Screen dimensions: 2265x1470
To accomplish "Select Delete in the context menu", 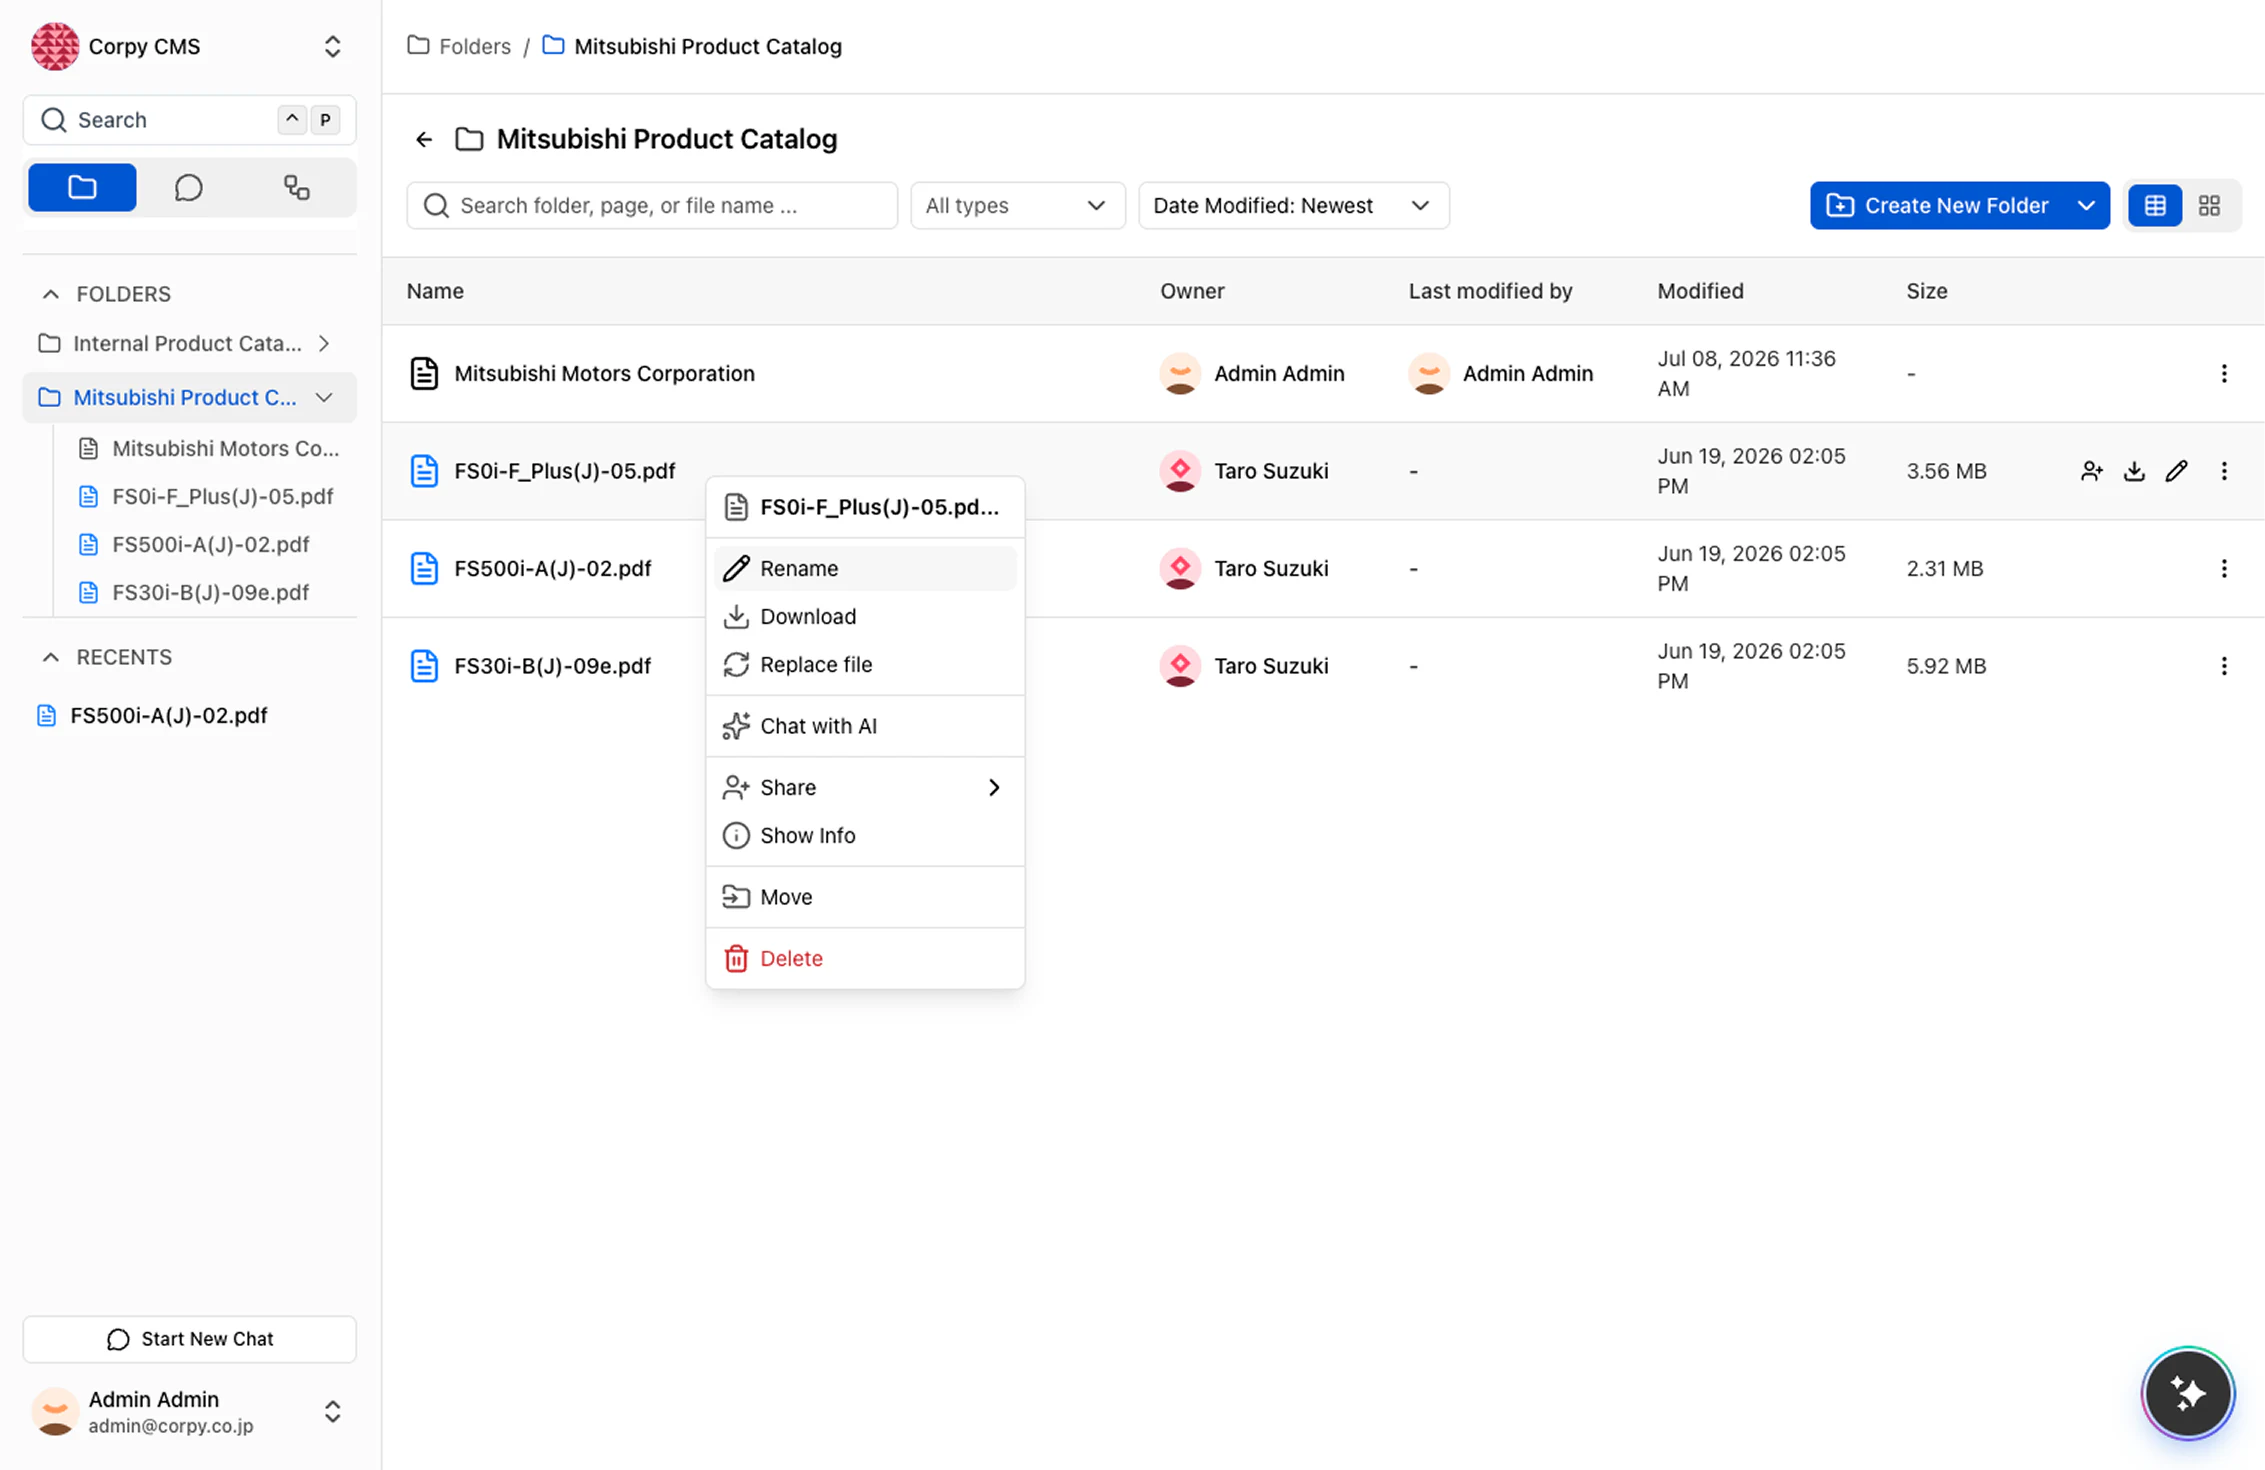I will point(865,958).
